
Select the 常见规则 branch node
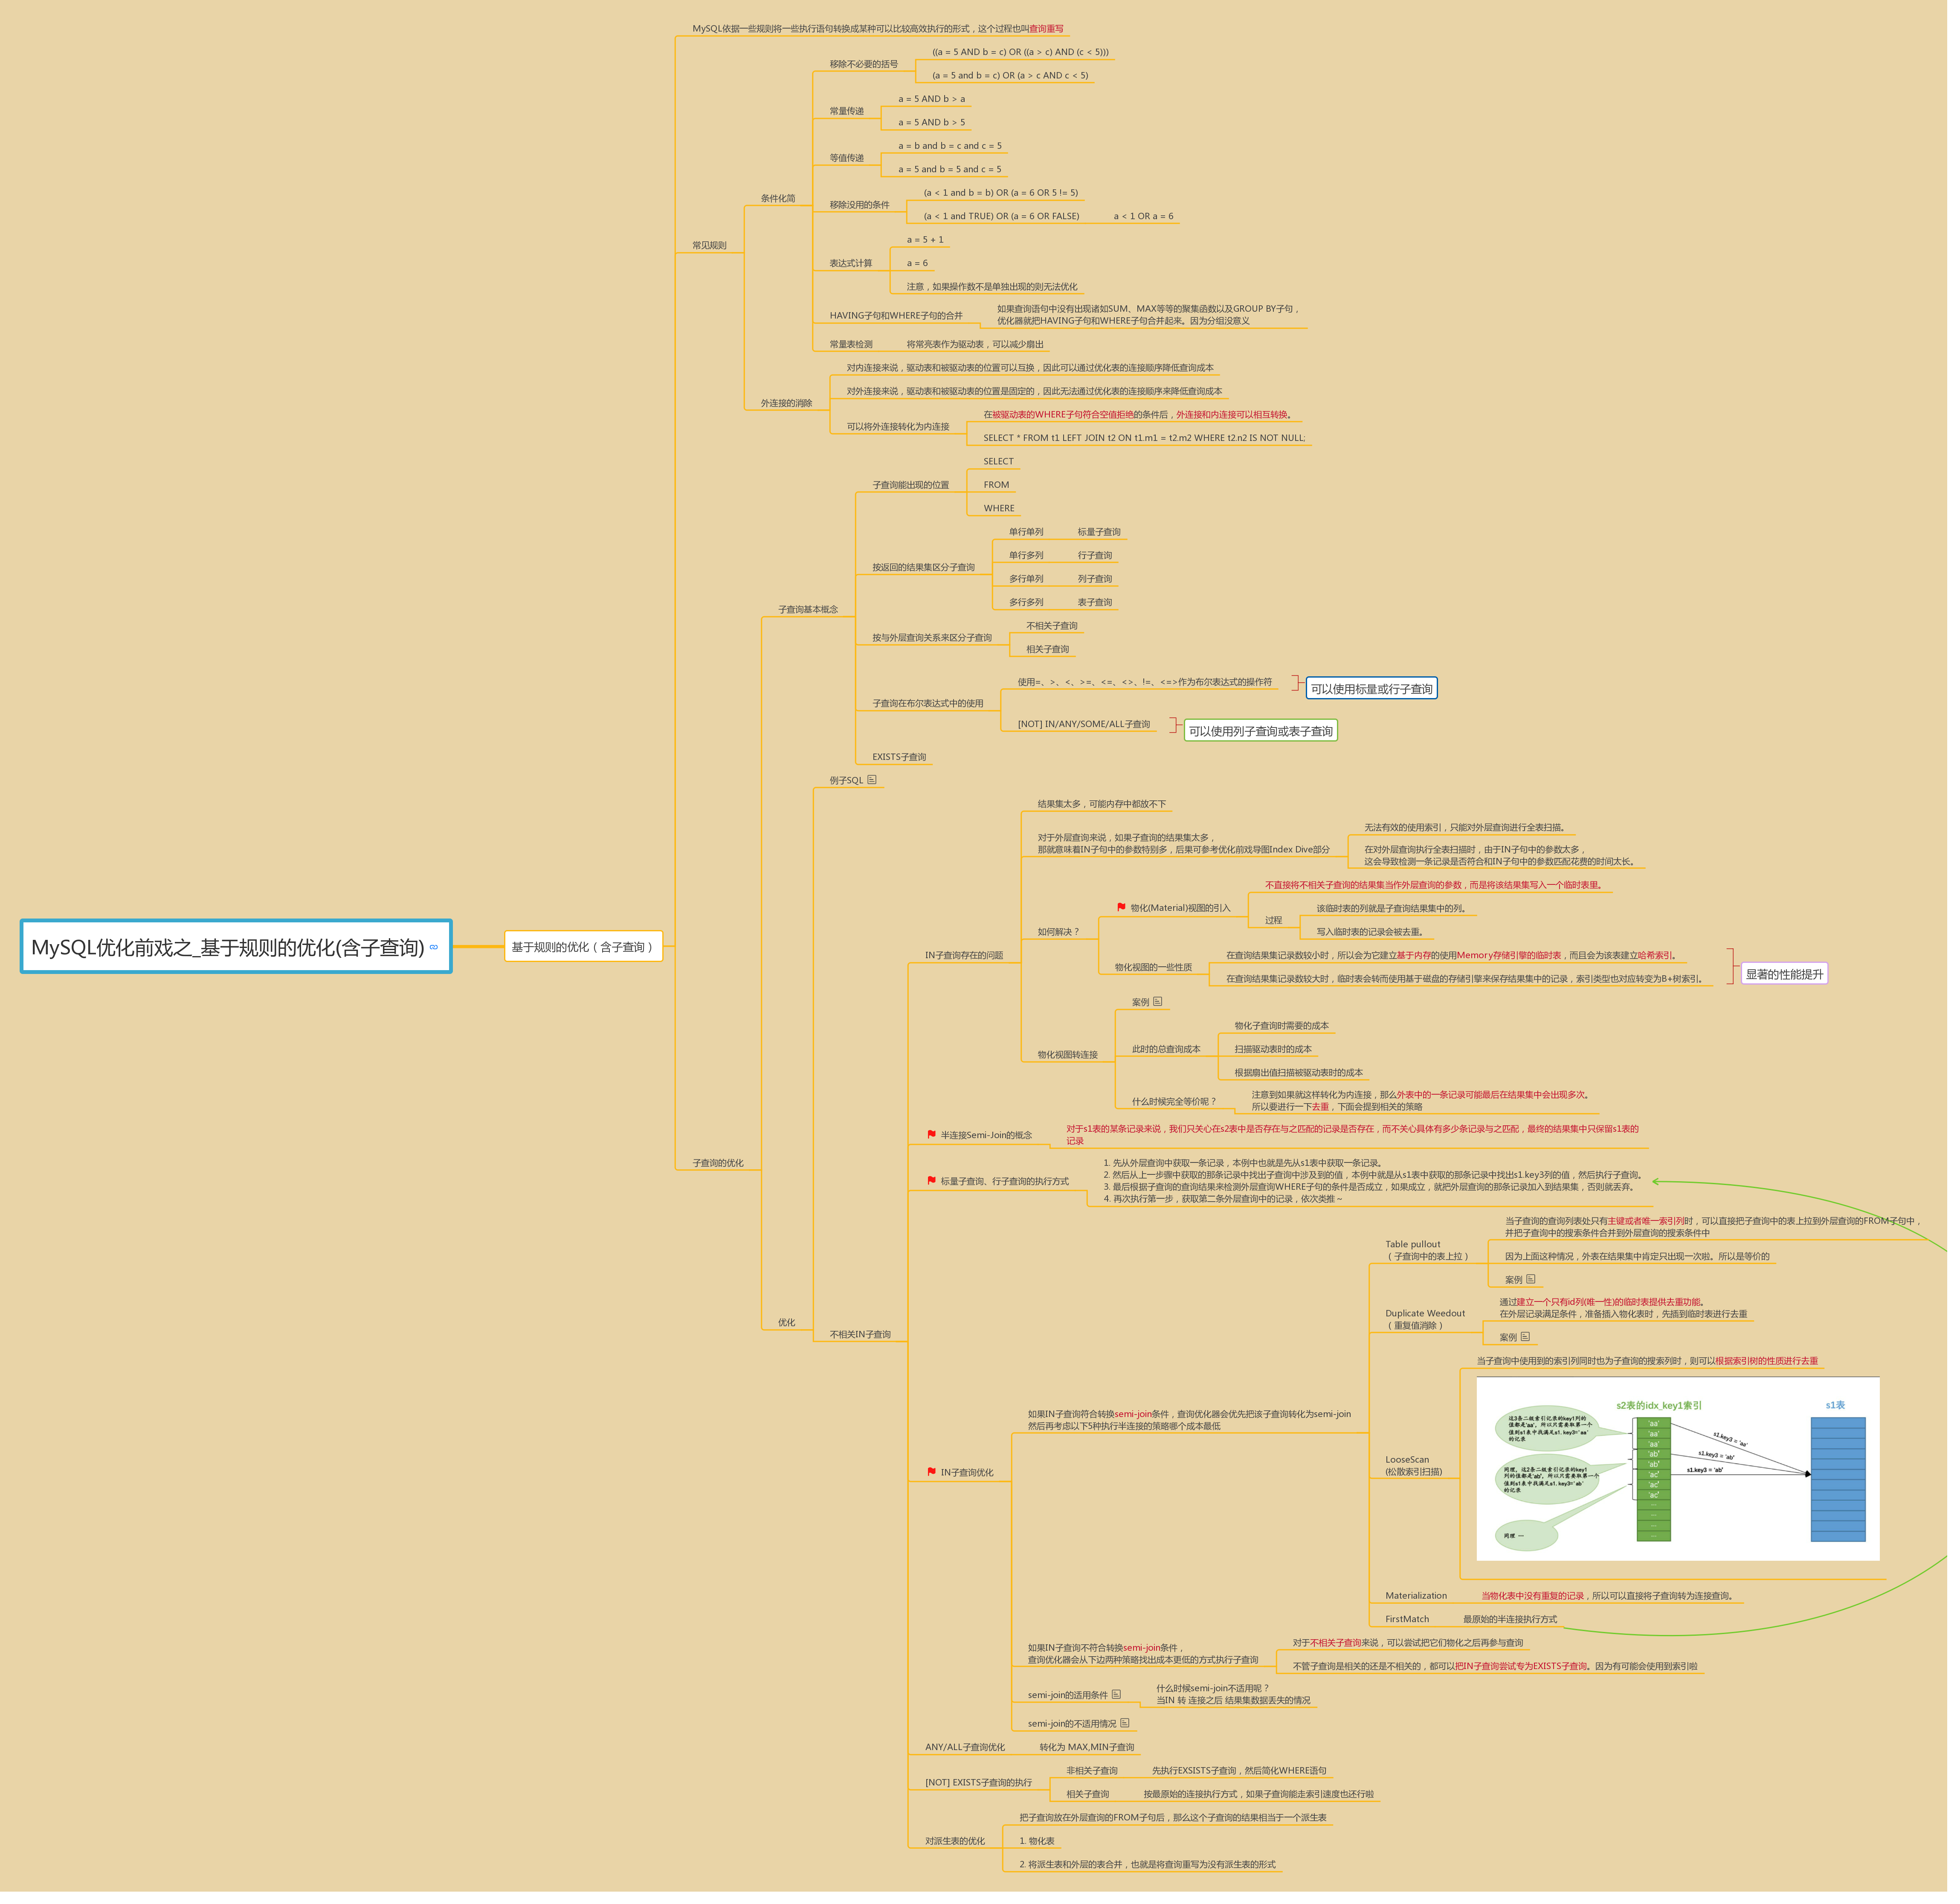click(714, 247)
